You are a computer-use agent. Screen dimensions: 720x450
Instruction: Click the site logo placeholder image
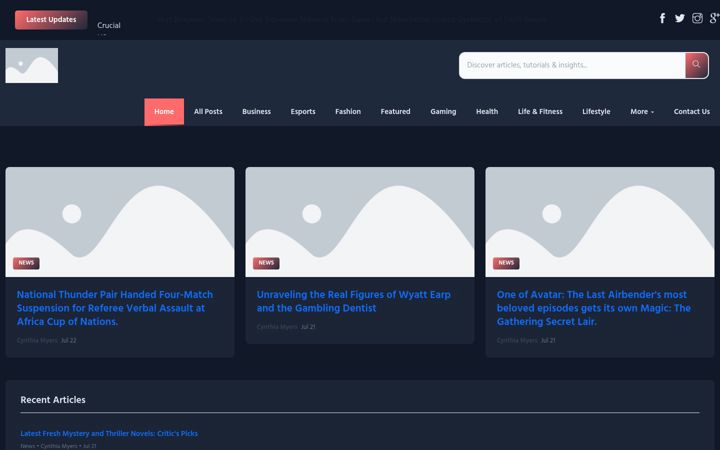[x=32, y=66]
